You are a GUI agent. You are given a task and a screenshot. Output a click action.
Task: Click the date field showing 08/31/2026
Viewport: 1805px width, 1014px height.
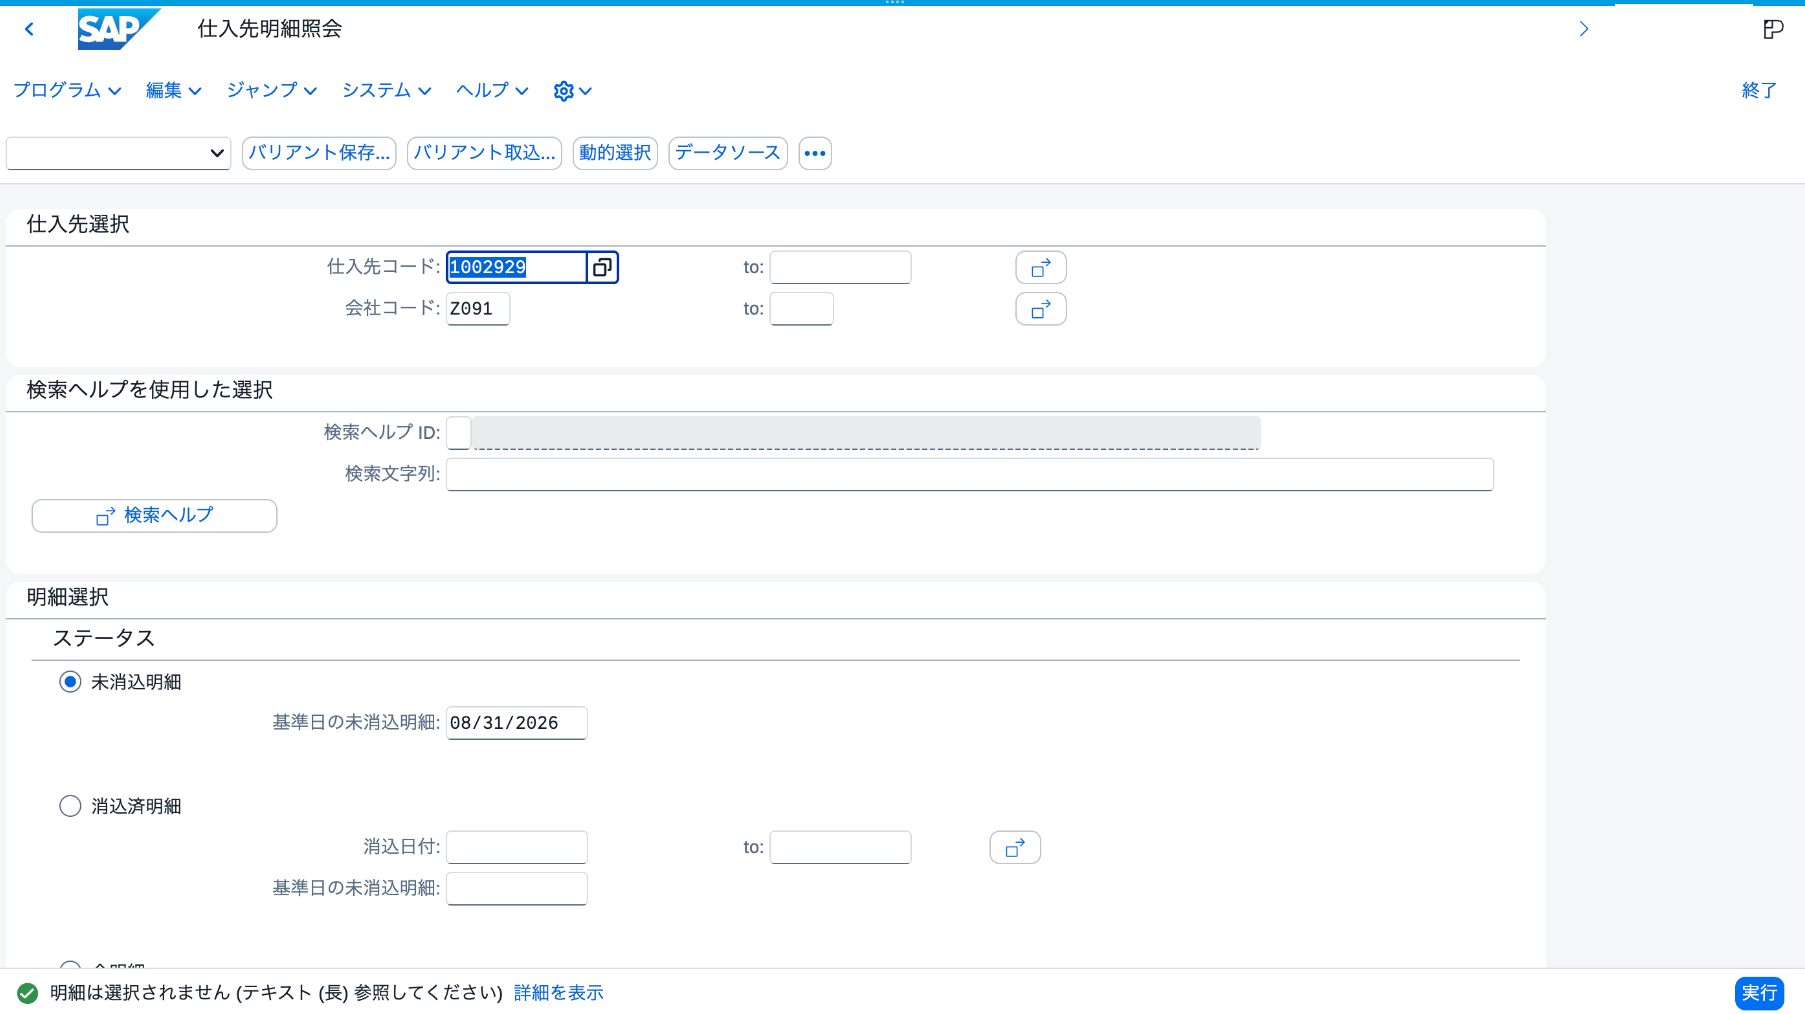coord(516,723)
